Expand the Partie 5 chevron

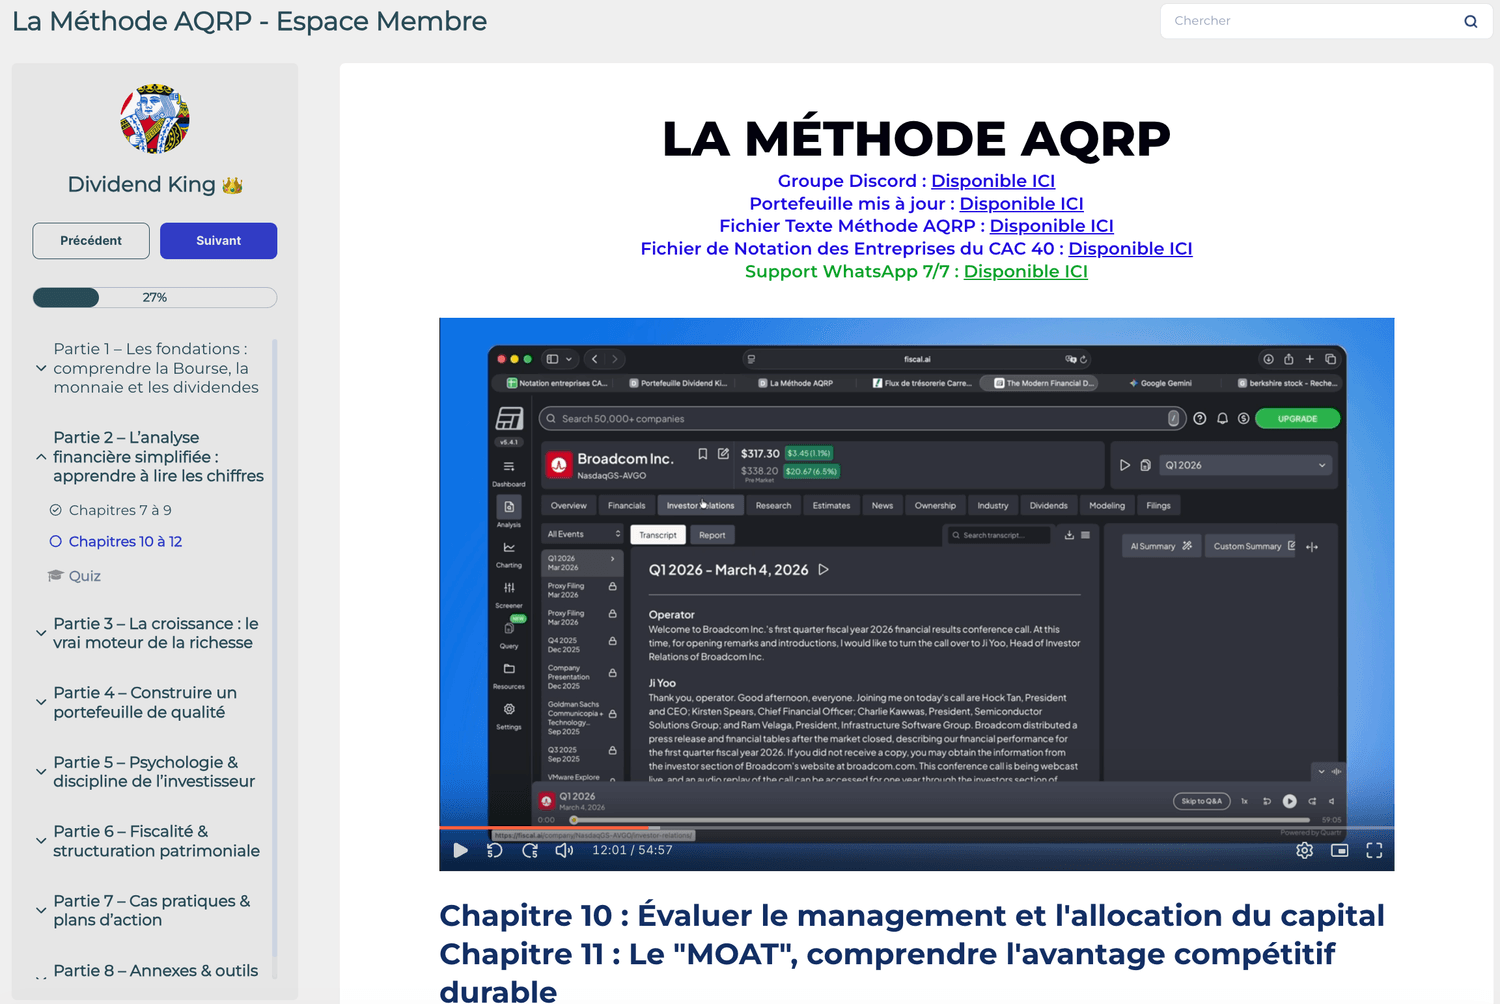[41, 772]
